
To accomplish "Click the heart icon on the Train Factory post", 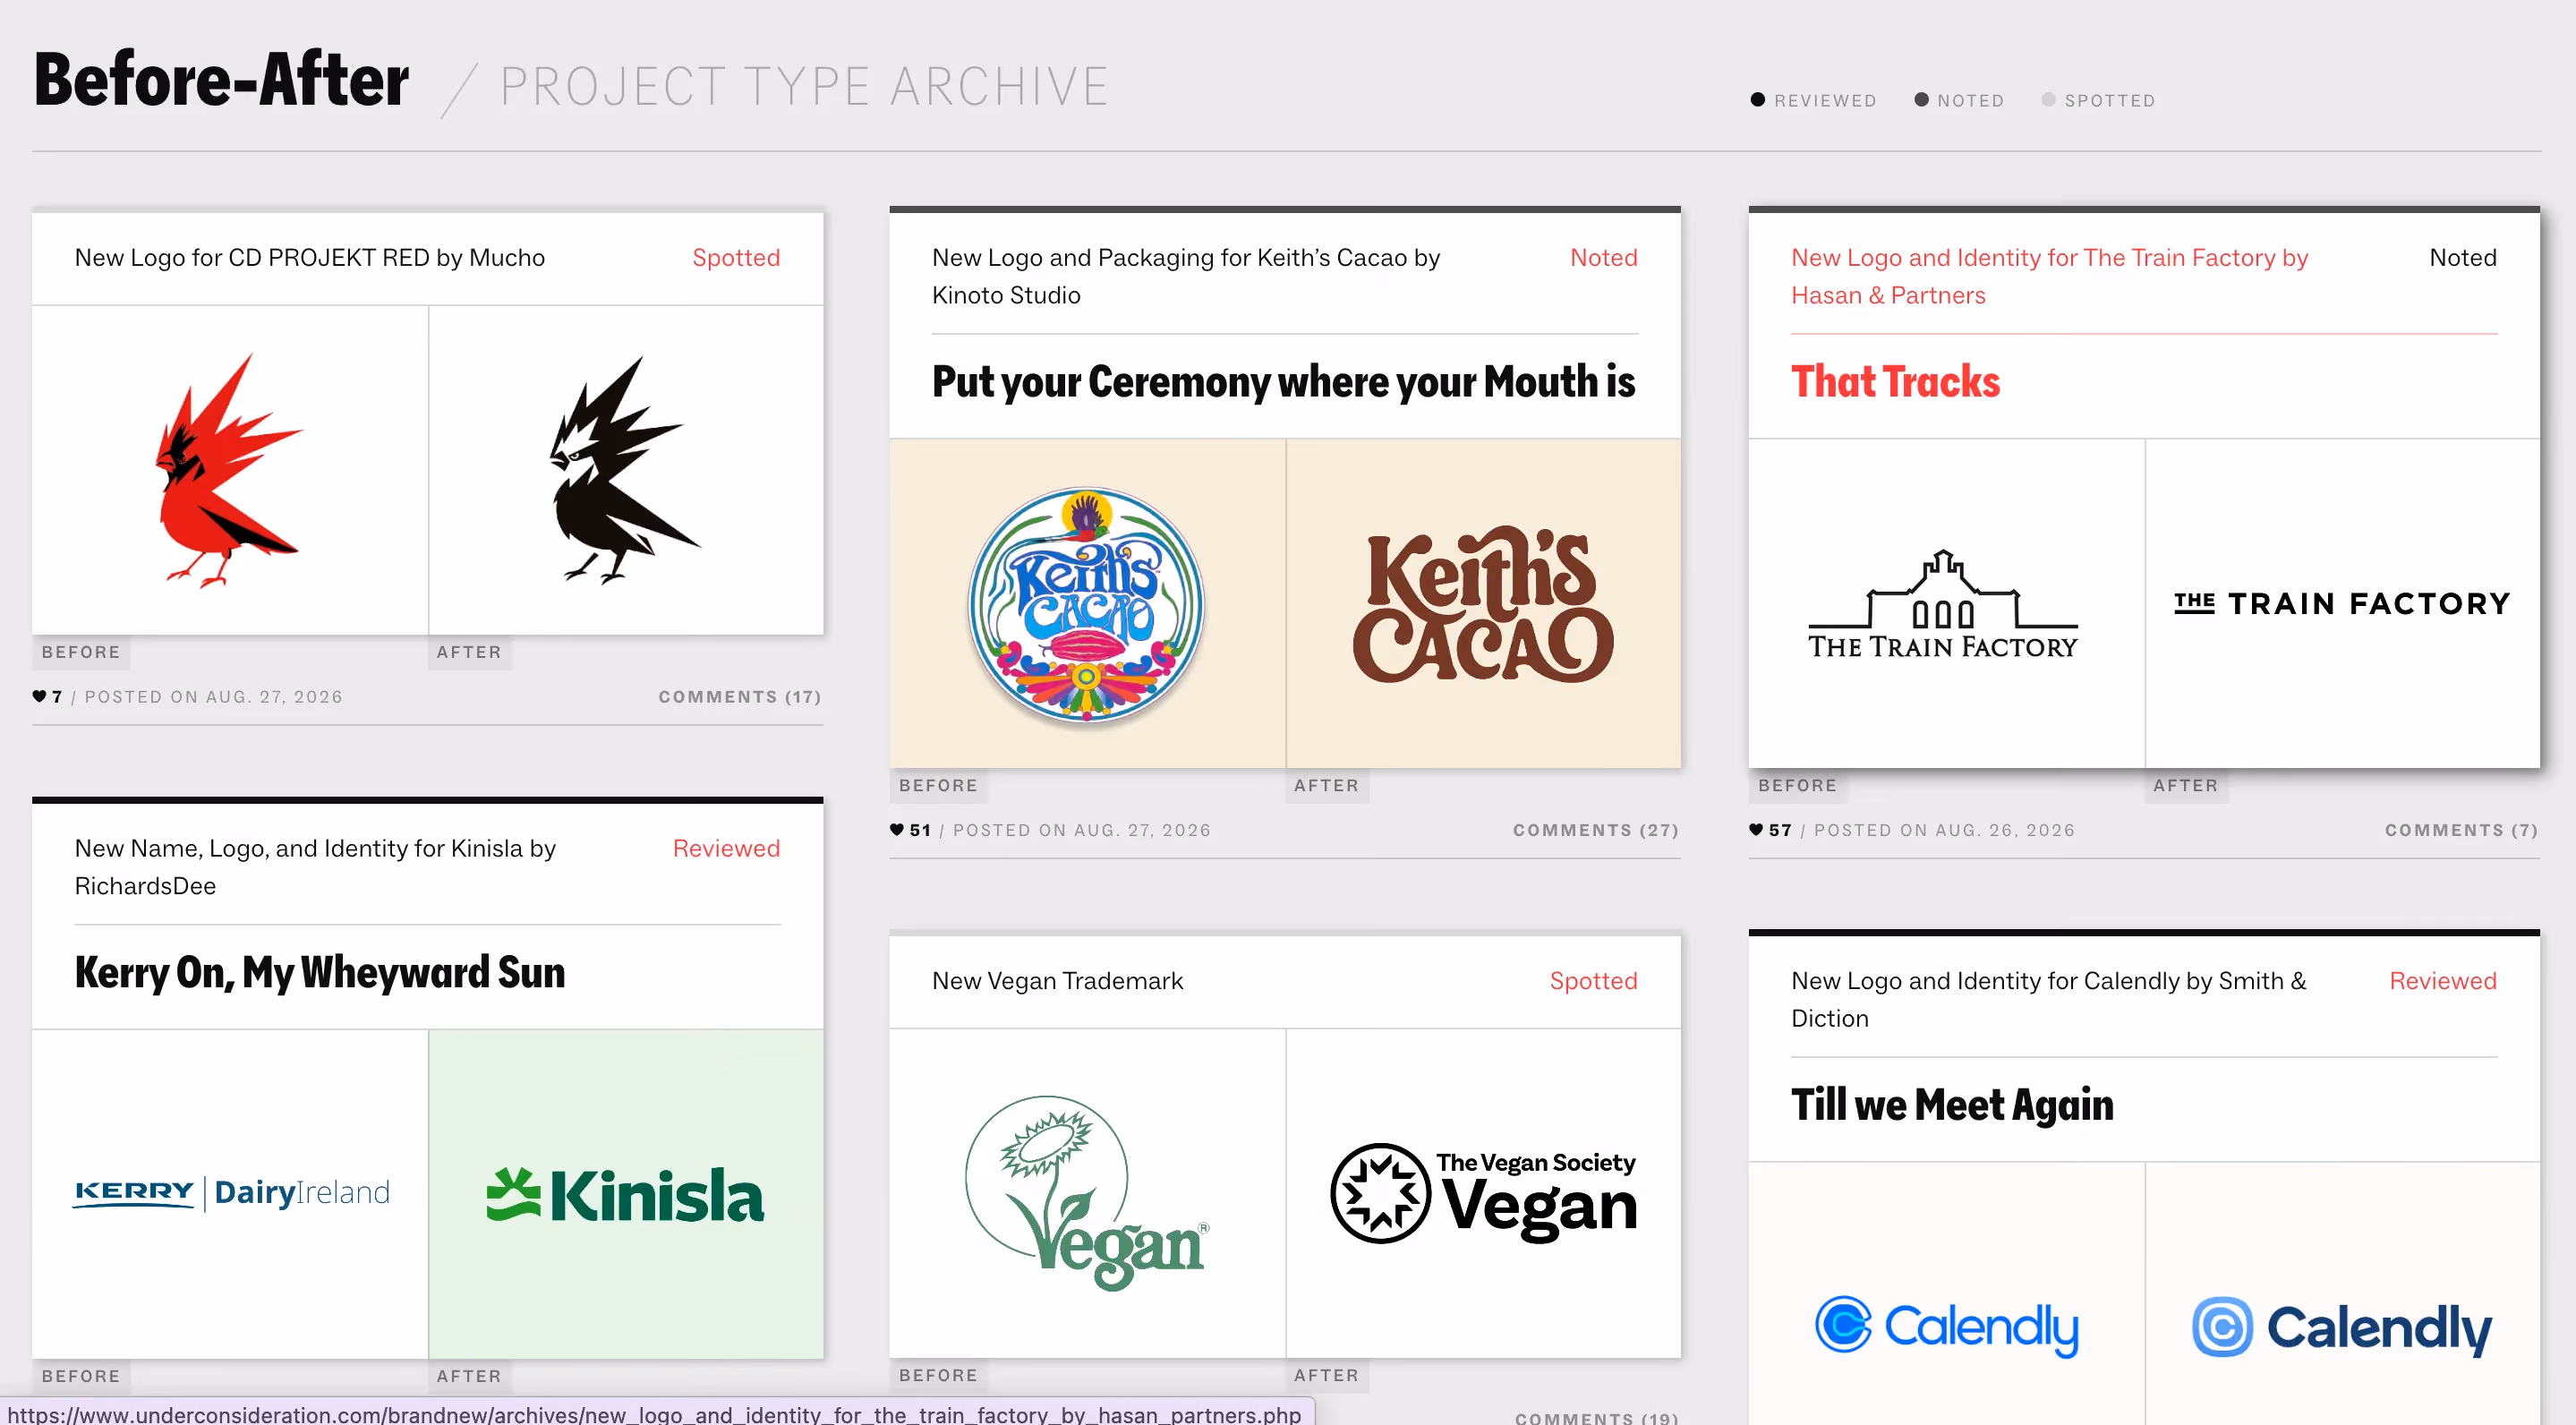I will (x=1755, y=829).
